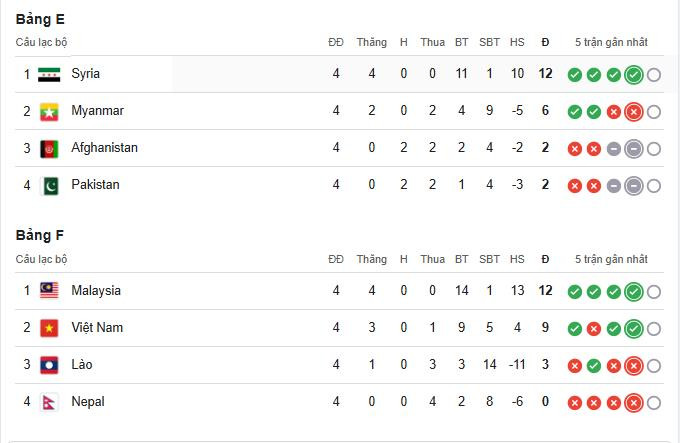680x443 pixels.
Task: Click the Bảng F group heading
Action: (40, 235)
